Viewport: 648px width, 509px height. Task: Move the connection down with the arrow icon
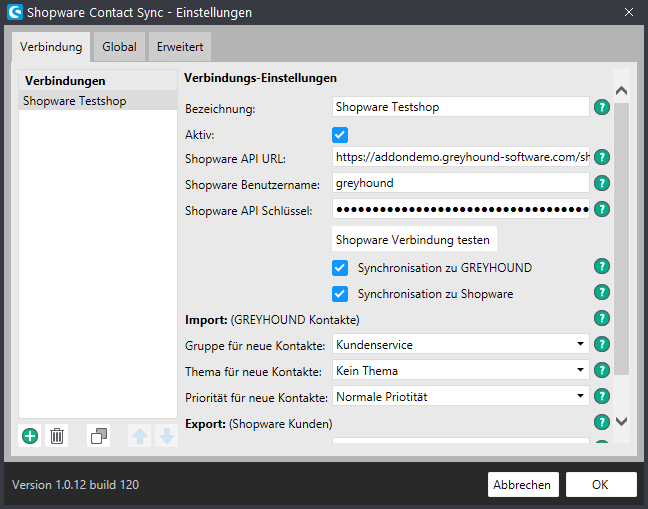(167, 436)
